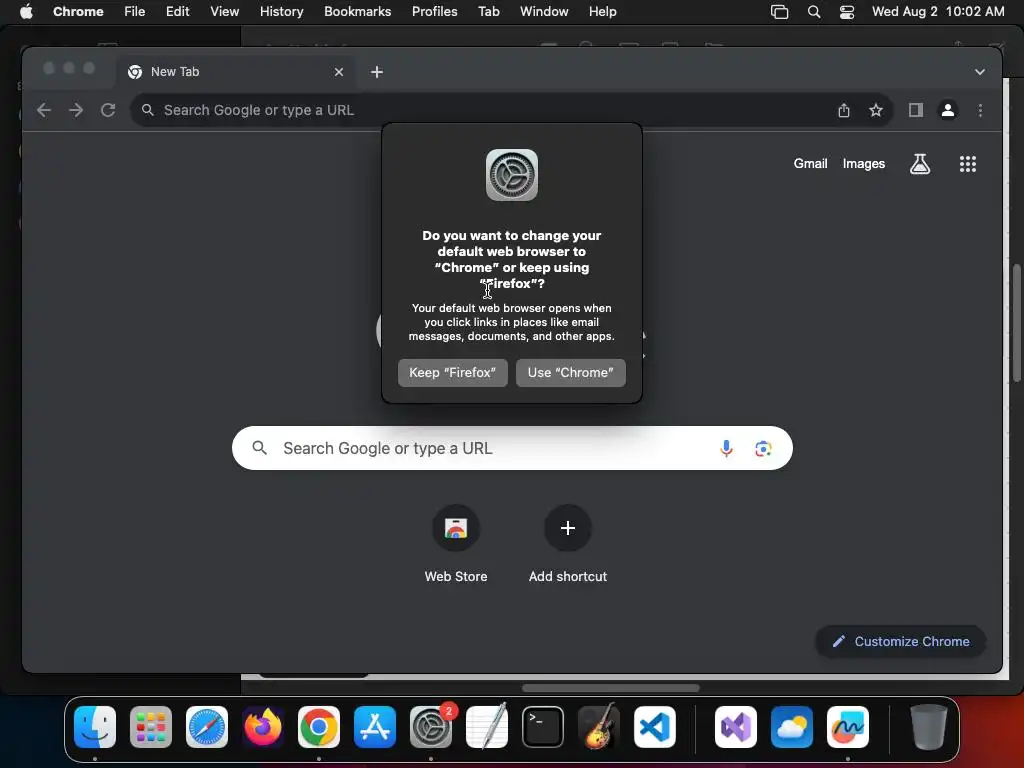This screenshot has height=768, width=1024.
Task: Open Weather app from the Dock
Action: click(792, 727)
